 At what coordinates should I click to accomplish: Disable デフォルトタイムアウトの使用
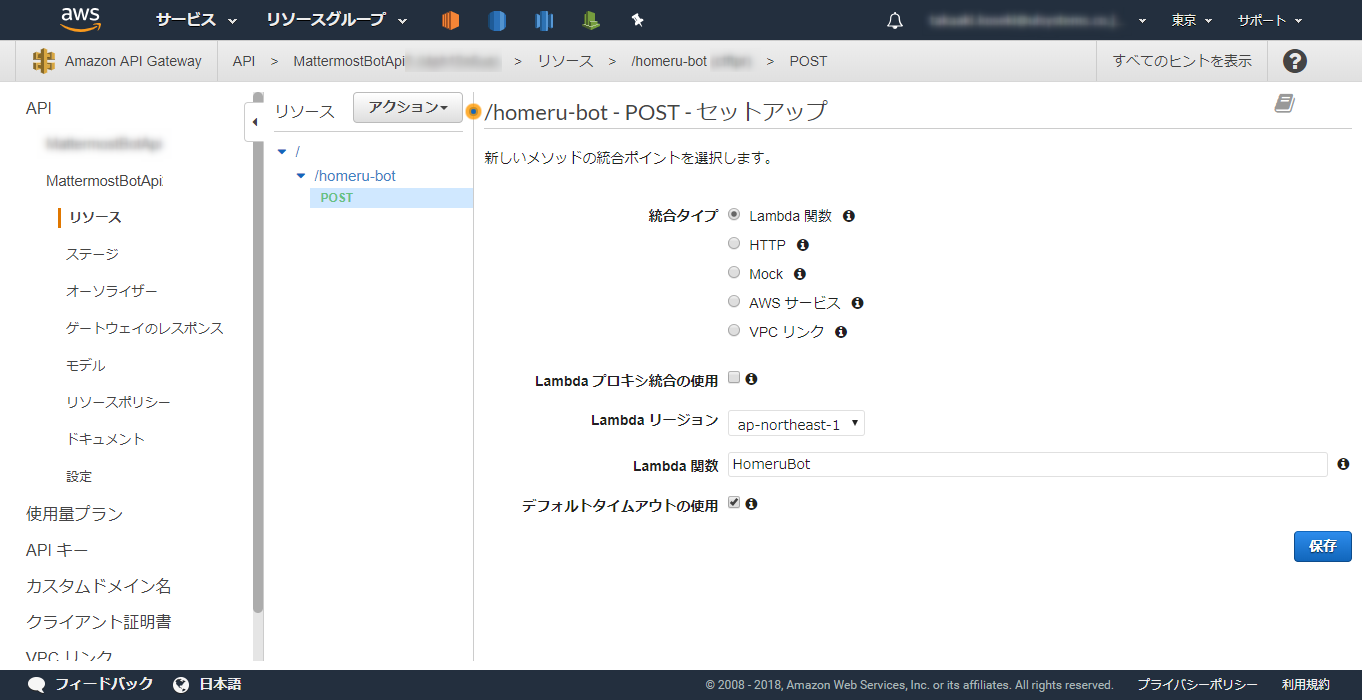pos(734,503)
